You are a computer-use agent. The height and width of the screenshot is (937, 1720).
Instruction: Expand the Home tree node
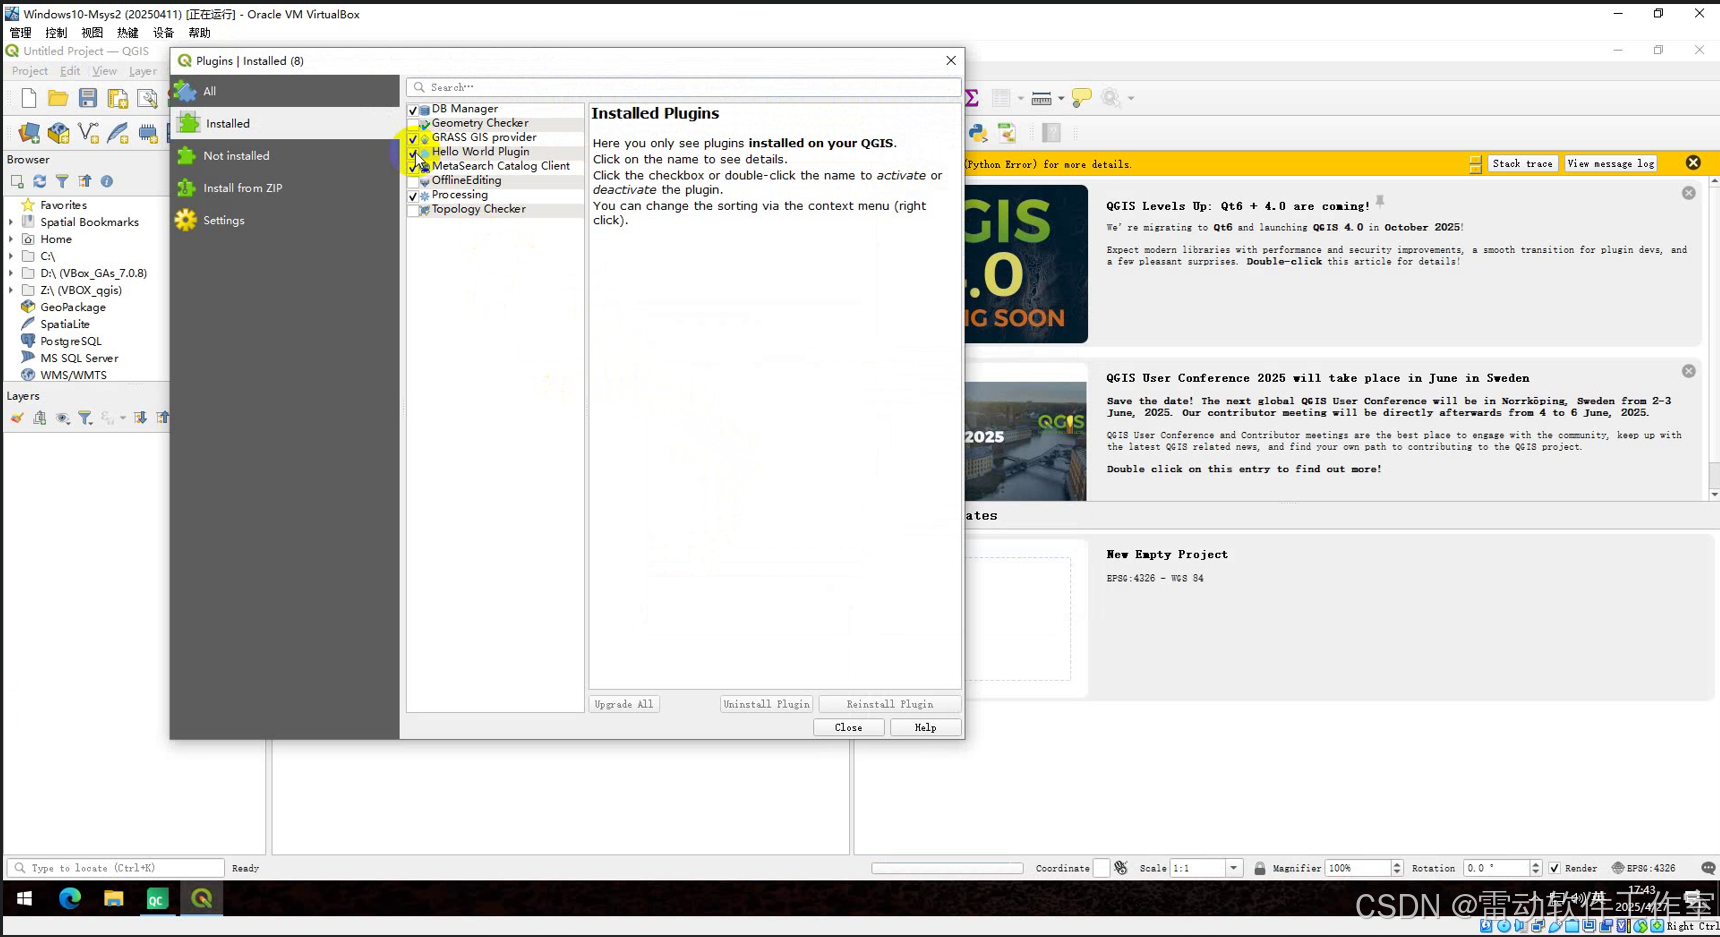pyautogui.click(x=11, y=239)
